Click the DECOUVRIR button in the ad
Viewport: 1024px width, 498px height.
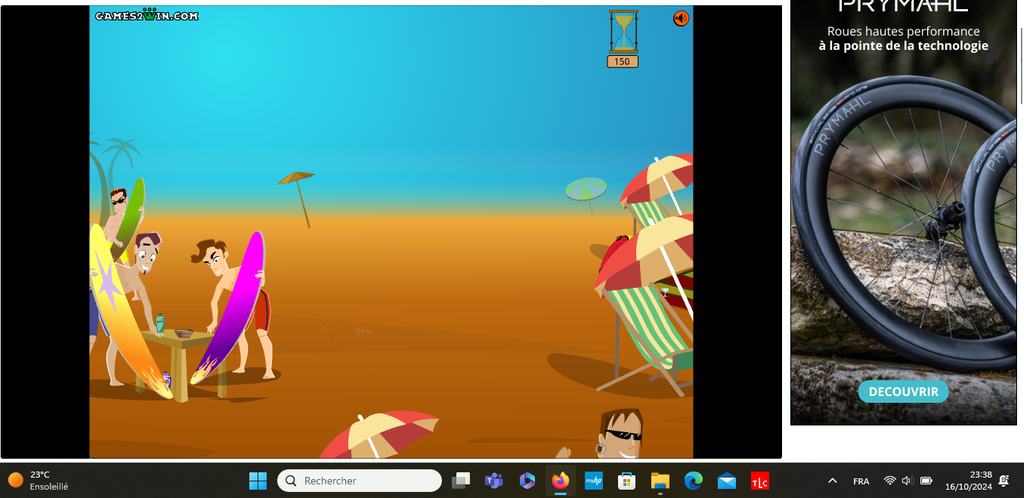[x=903, y=392]
